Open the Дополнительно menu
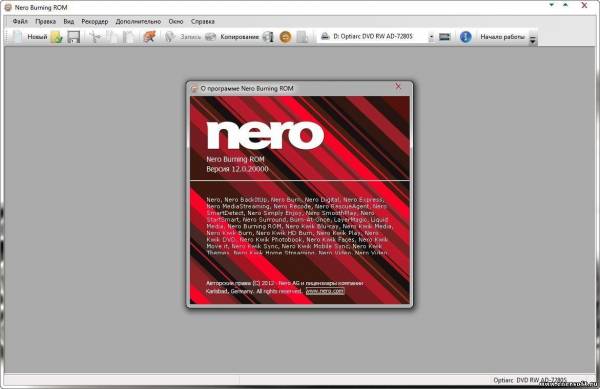The width and height of the screenshot is (600, 389). pyautogui.click(x=138, y=21)
